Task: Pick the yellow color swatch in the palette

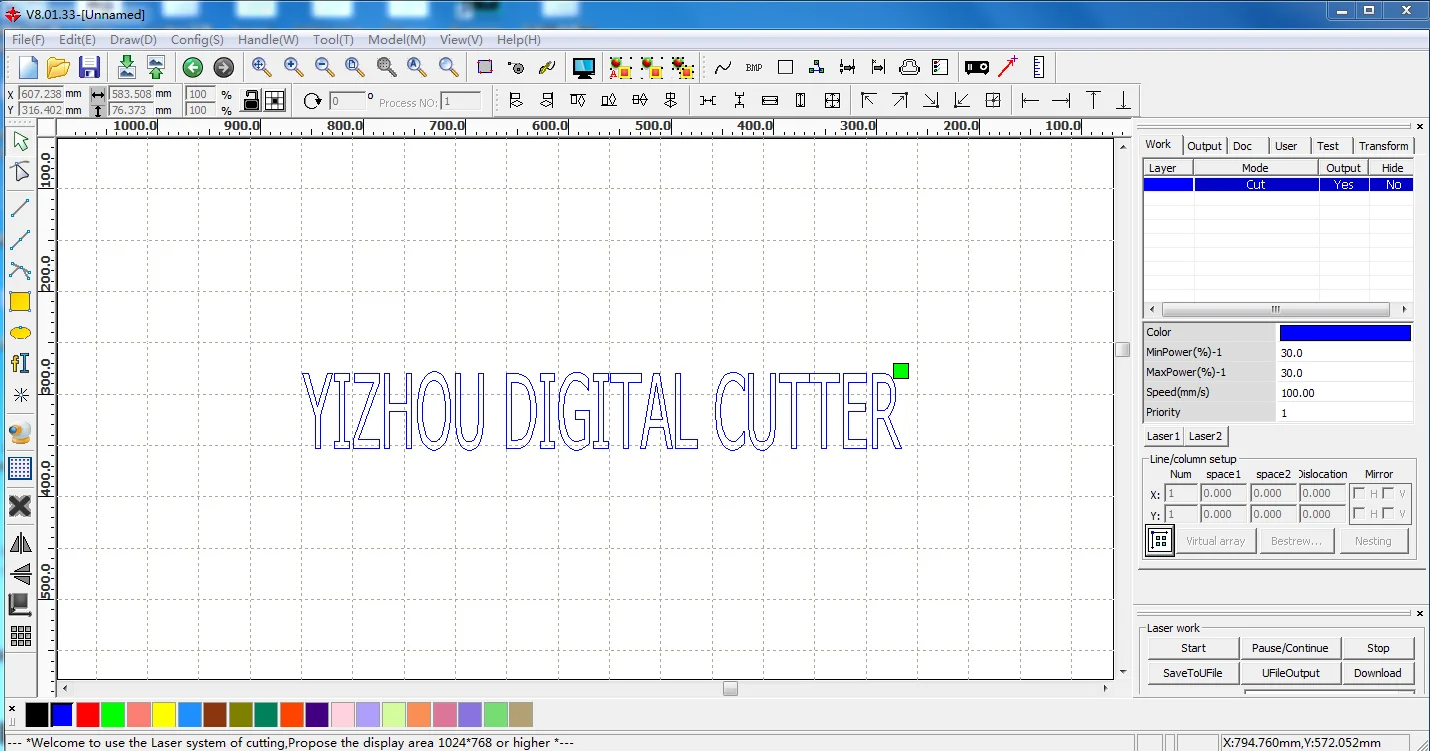Action: (x=165, y=714)
